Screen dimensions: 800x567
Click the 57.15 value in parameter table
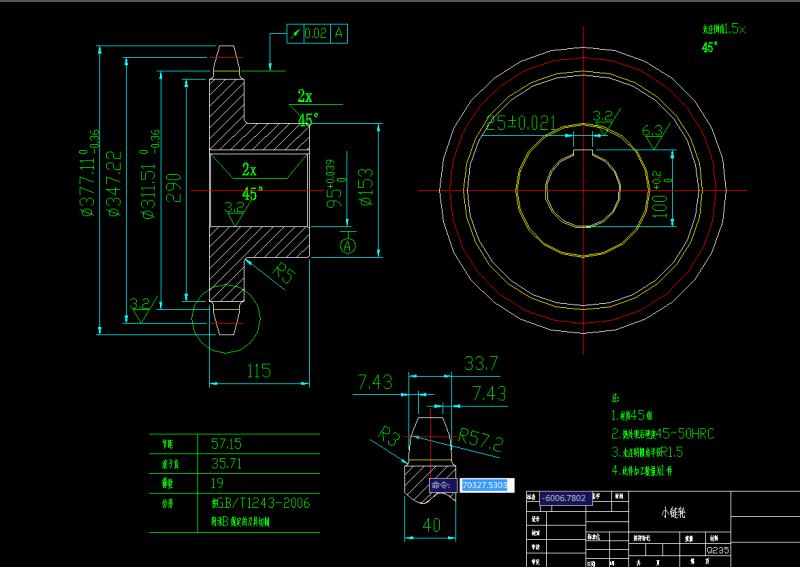tap(226, 442)
